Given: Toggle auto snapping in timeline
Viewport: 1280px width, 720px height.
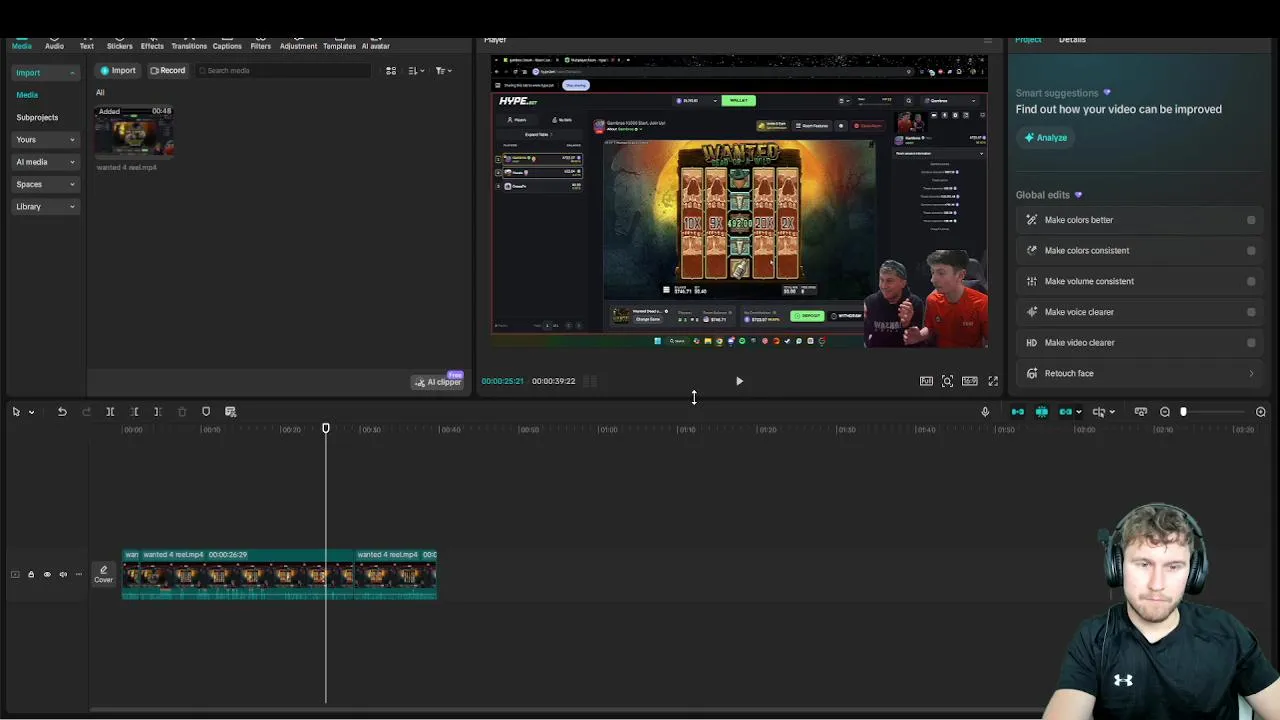Looking at the screenshot, I should pyautogui.click(x=1042, y=412).
